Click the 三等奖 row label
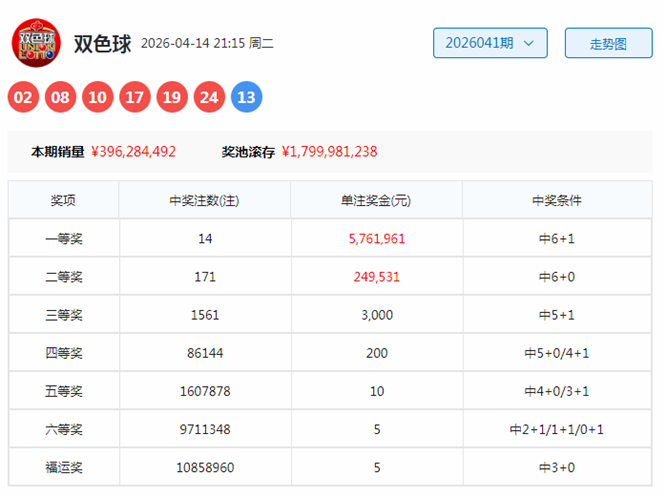Viewport: 664px width, 494px height. tap(64, 315)
